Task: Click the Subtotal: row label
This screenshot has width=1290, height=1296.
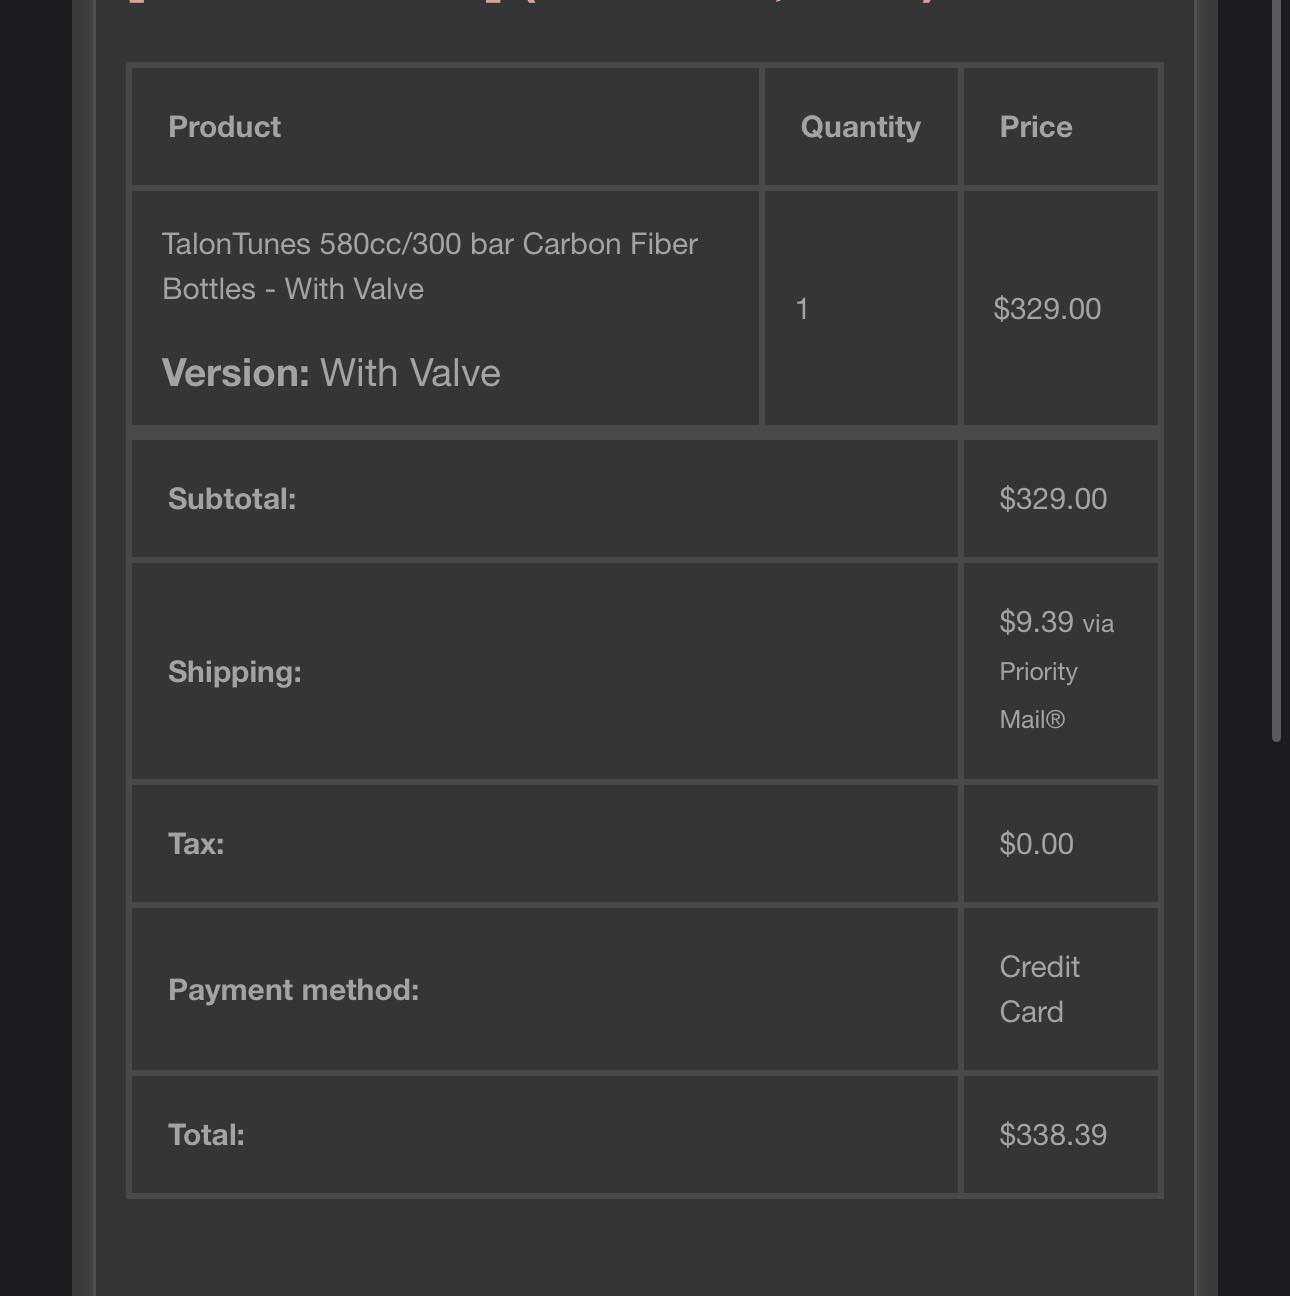Action: [x=232, y=499]
